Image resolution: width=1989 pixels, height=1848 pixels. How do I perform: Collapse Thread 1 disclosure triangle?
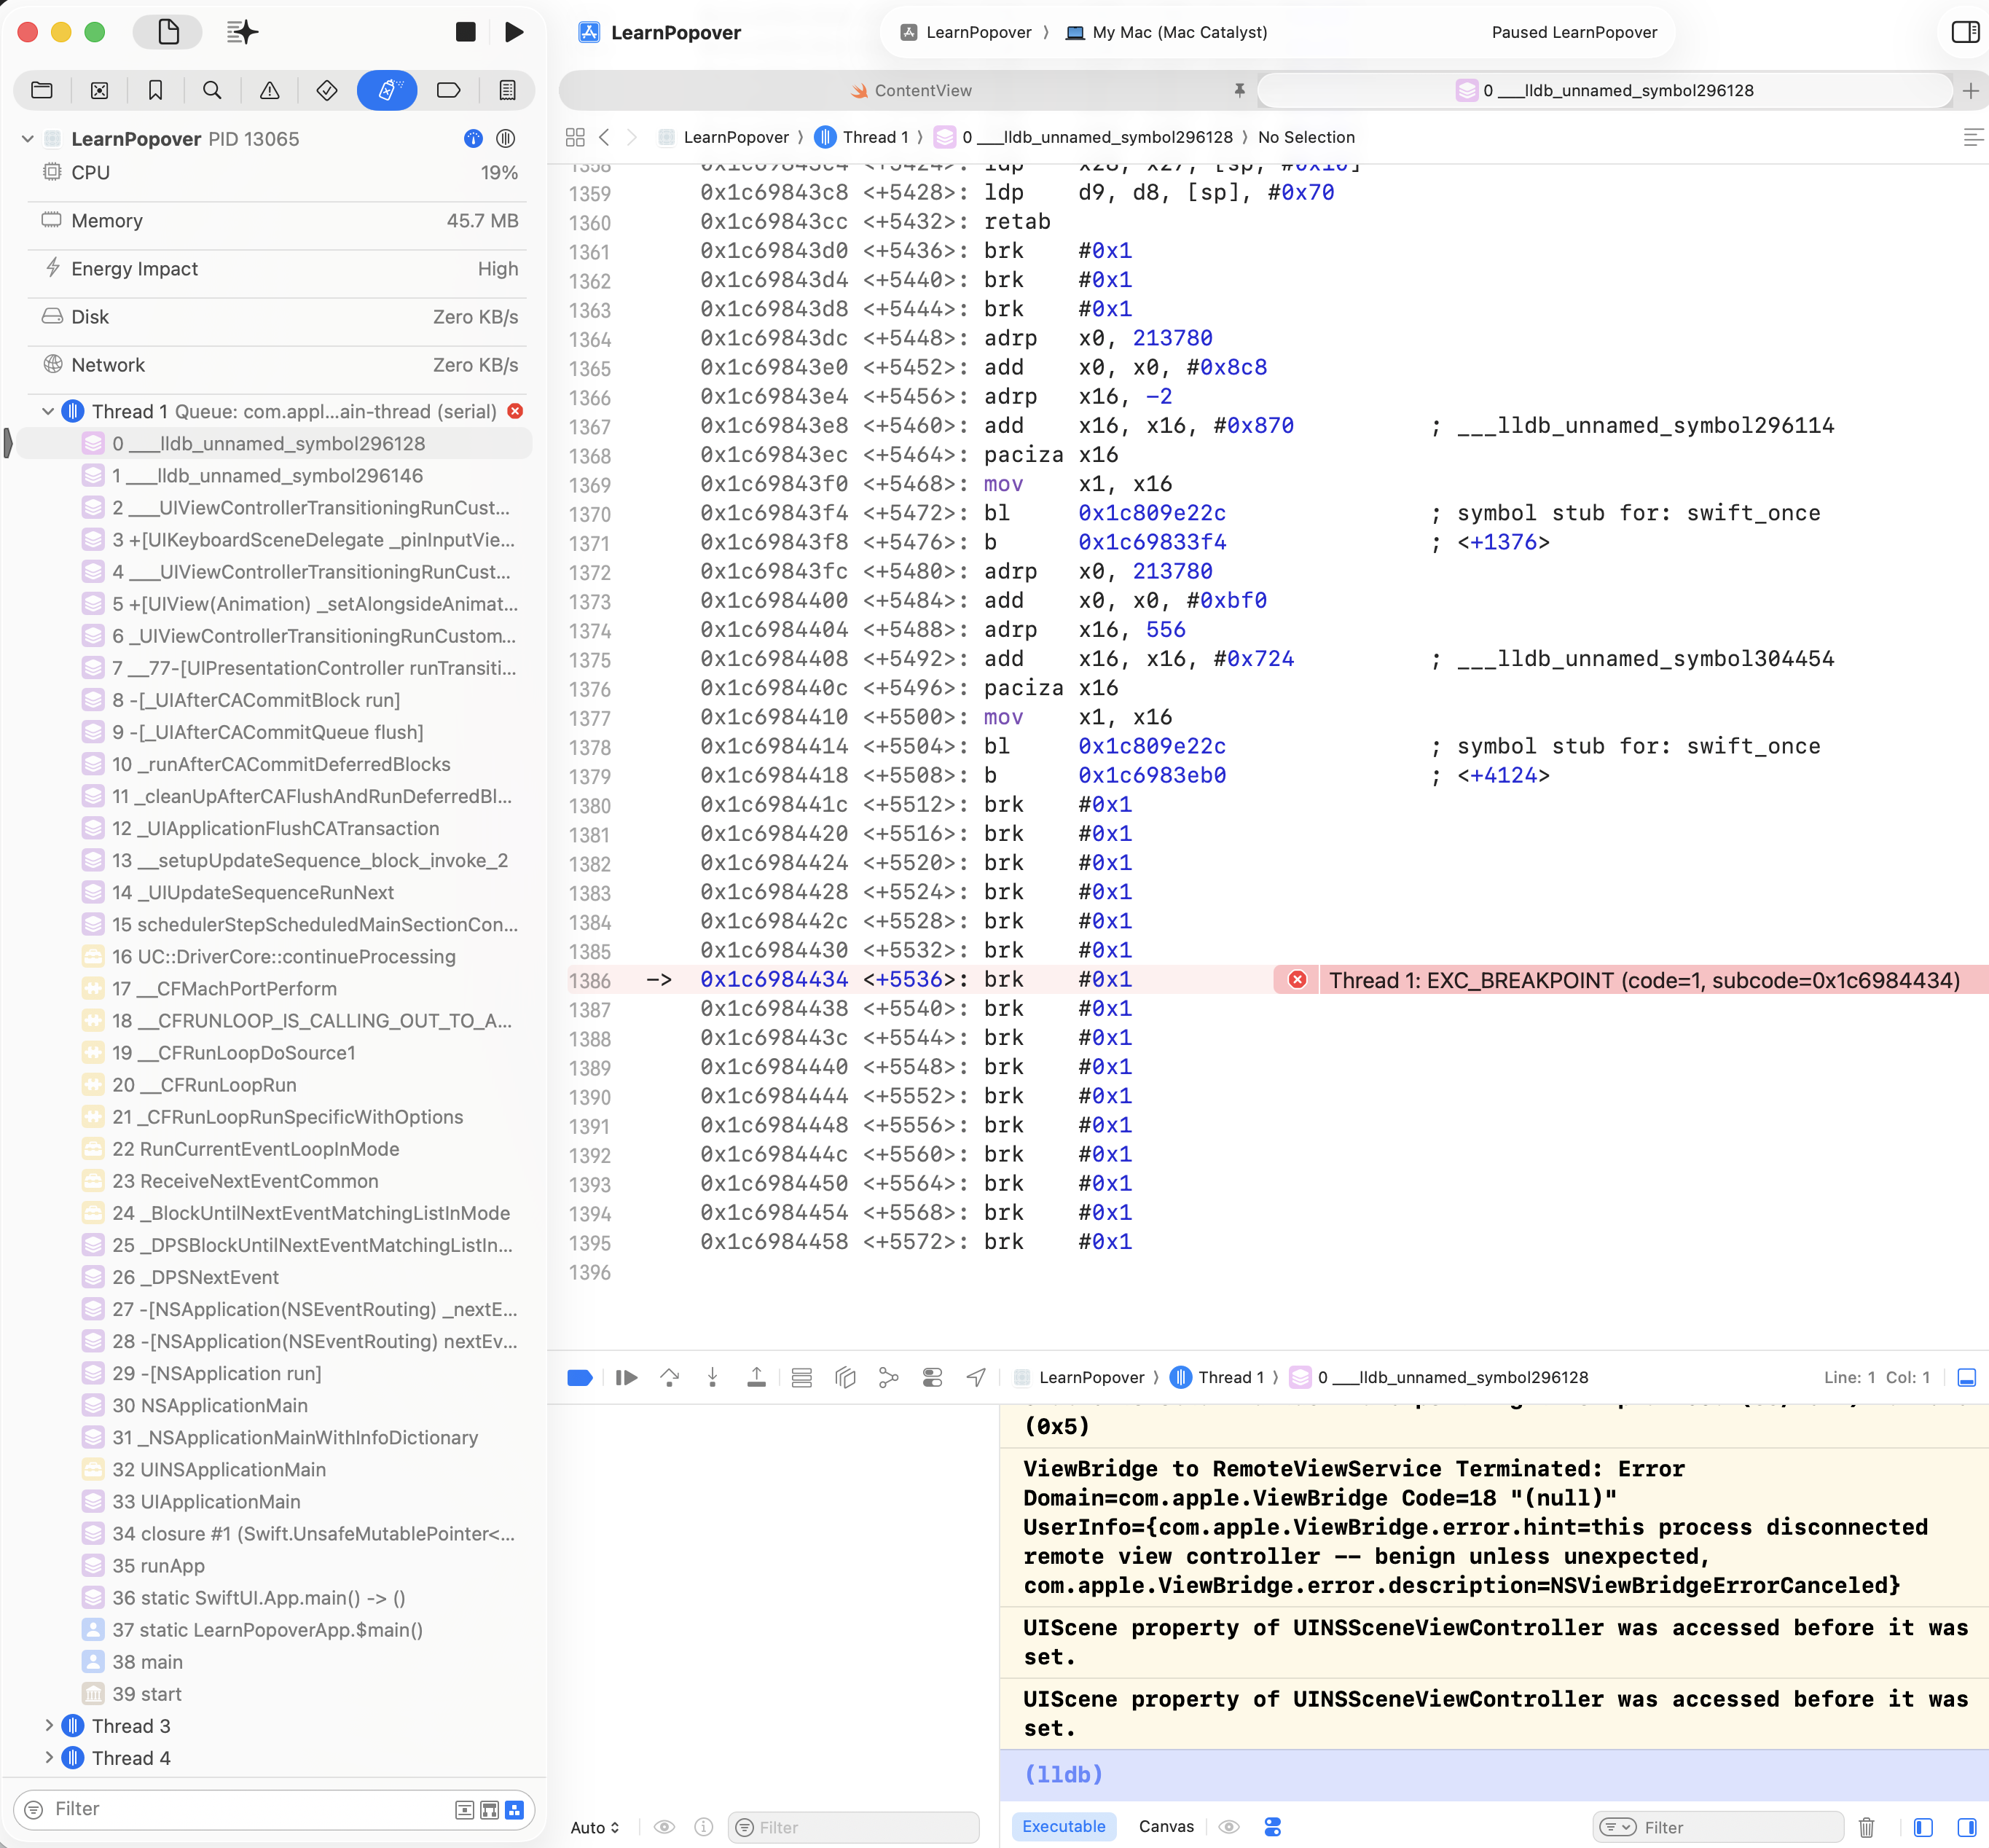click(47, 411)
